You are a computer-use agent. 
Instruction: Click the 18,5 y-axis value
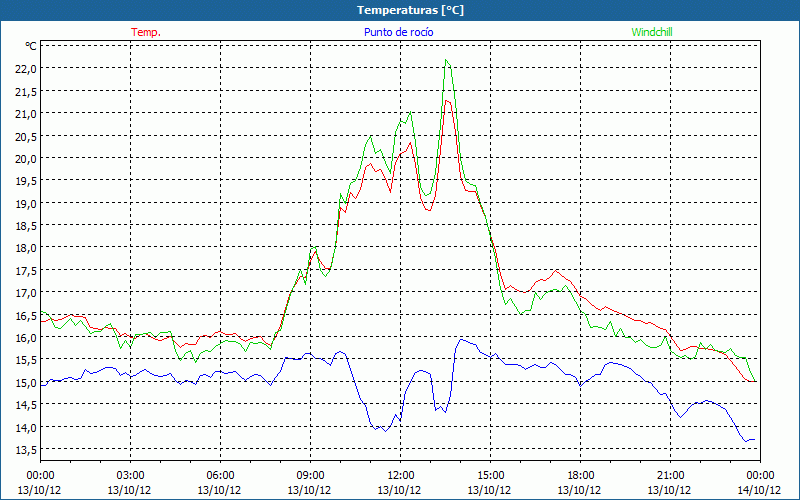click(x=26, y=226)
